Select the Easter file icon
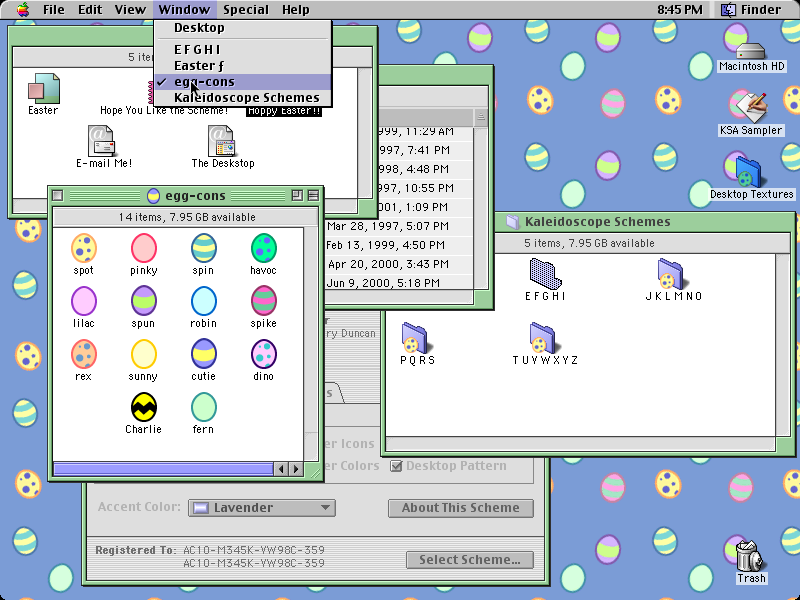This screenshot has height=600, width=800. 43,88
